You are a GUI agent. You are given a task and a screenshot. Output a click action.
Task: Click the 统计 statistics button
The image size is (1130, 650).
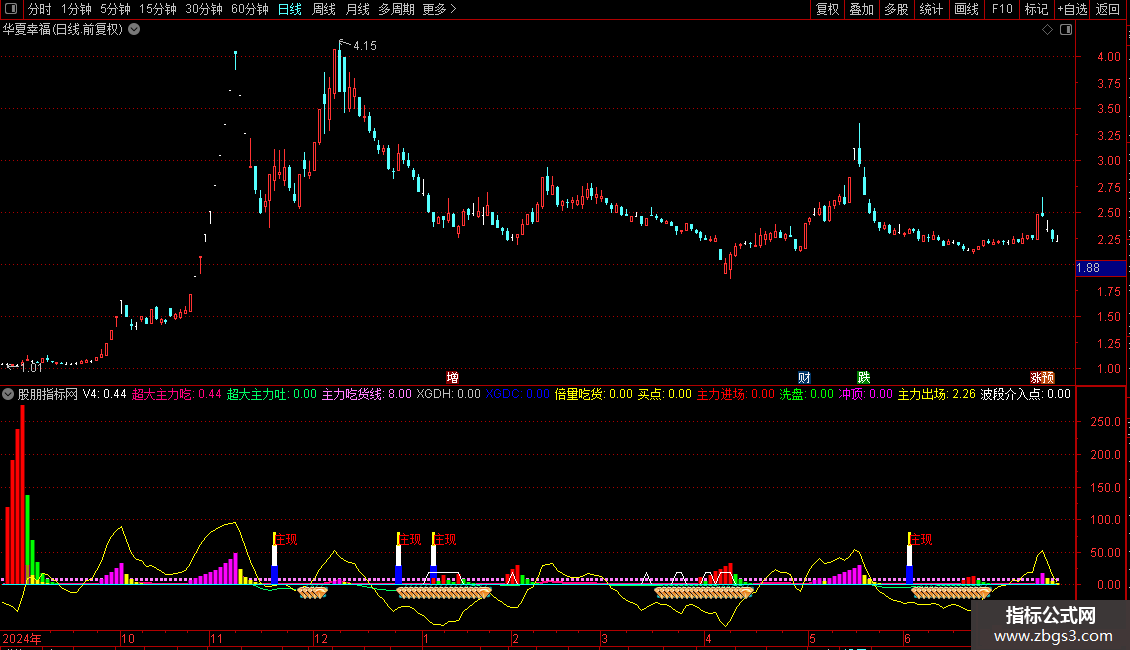click(931, 9)
